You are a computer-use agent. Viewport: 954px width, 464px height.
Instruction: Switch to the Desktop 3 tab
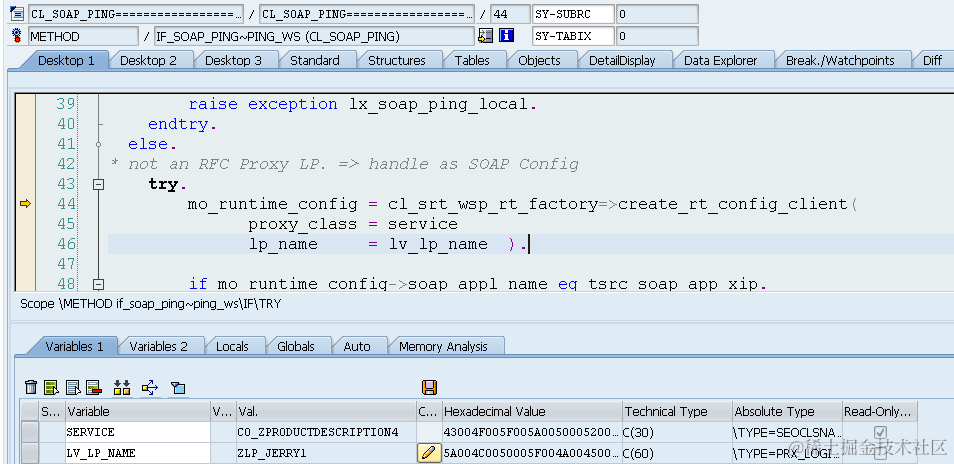click(x=233, y=60)
